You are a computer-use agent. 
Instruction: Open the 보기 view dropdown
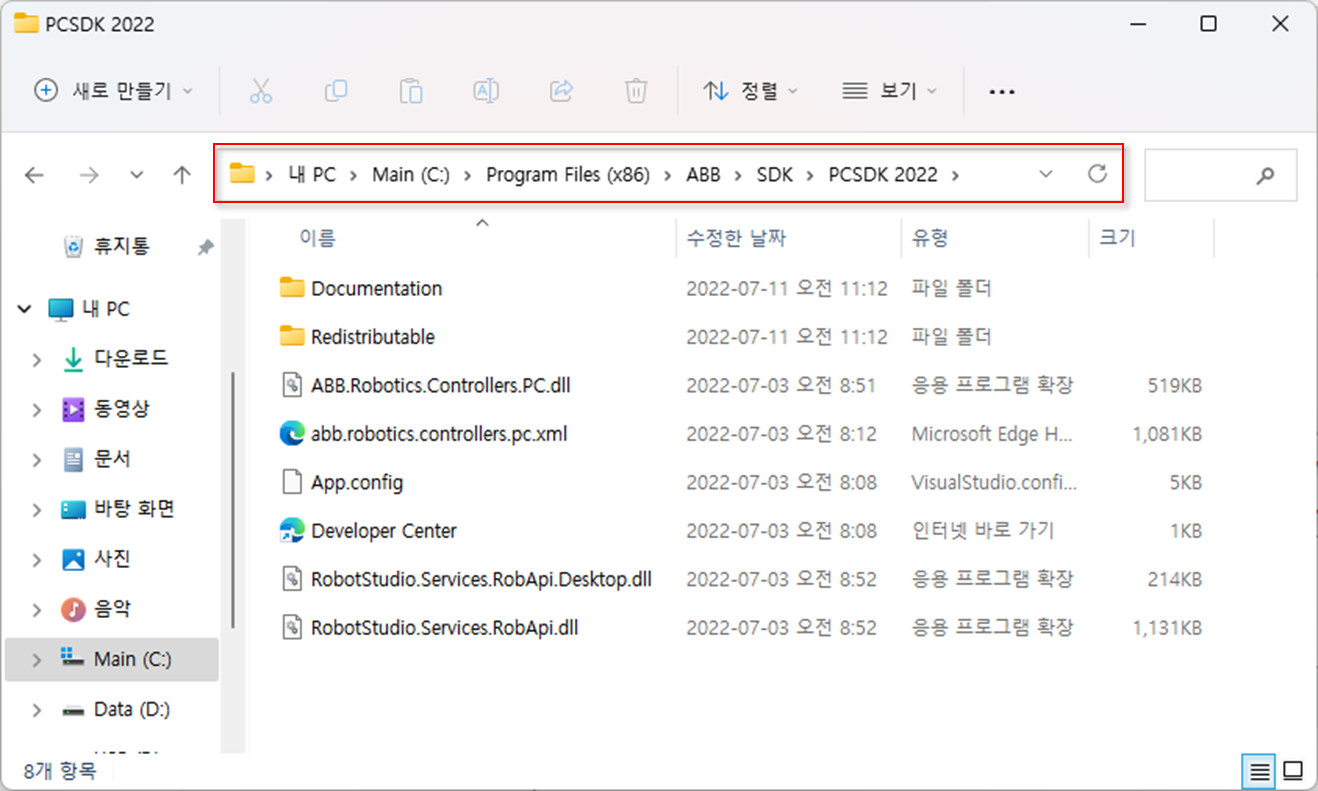[890, 91]
